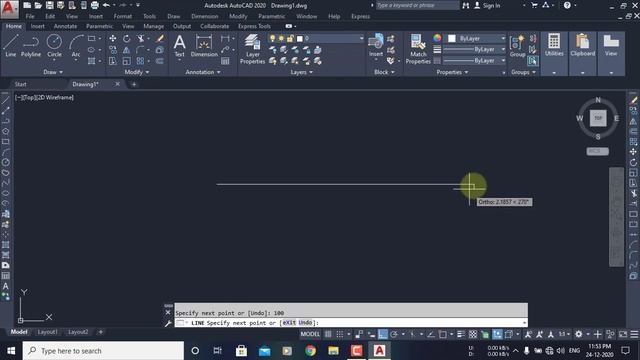This screenshot has height=360, width=640.
Task: Close the command line with X button
Action: pos(168,313)
